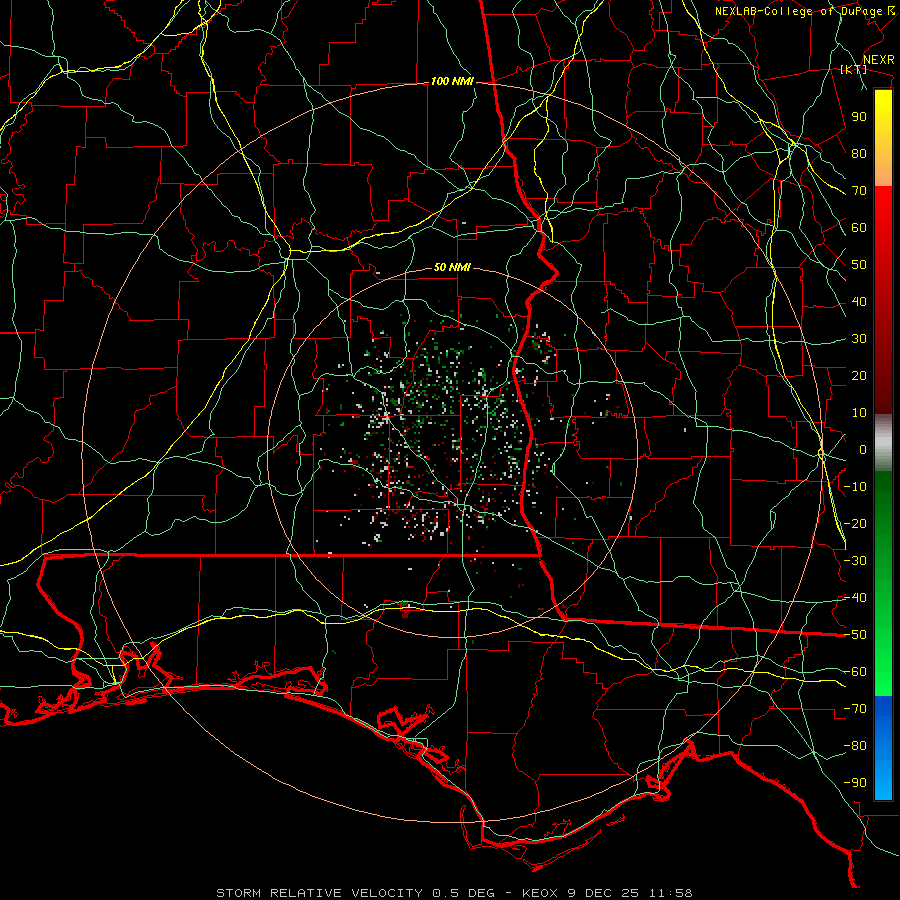Click the "0.5 DEG" elevation text in the footer

pyautogui.click(x=463, y=893)
